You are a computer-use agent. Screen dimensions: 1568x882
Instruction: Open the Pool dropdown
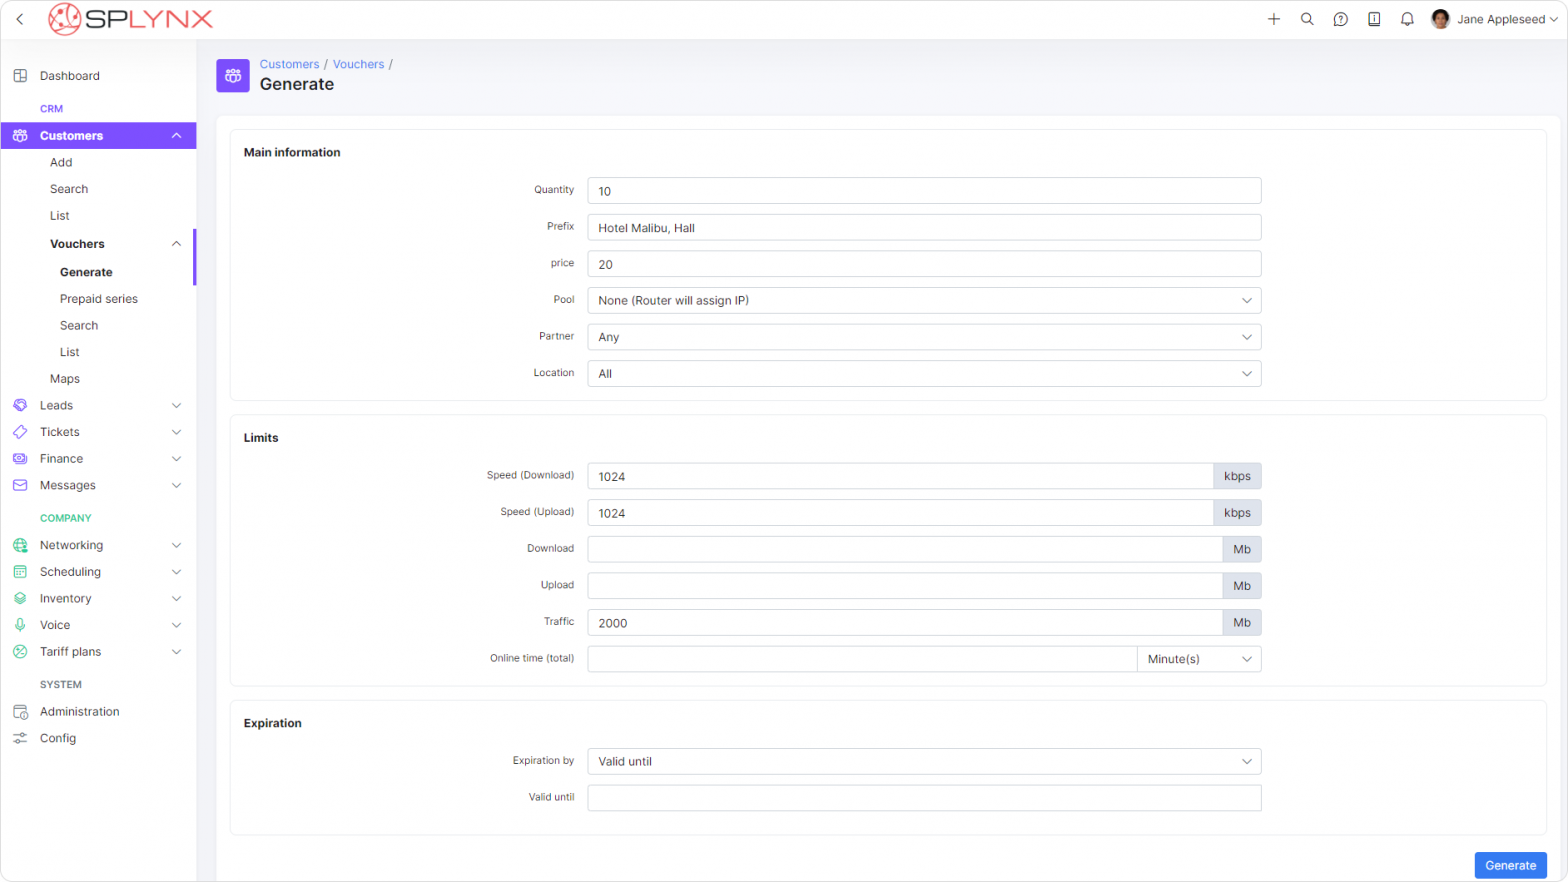point(923,301)
